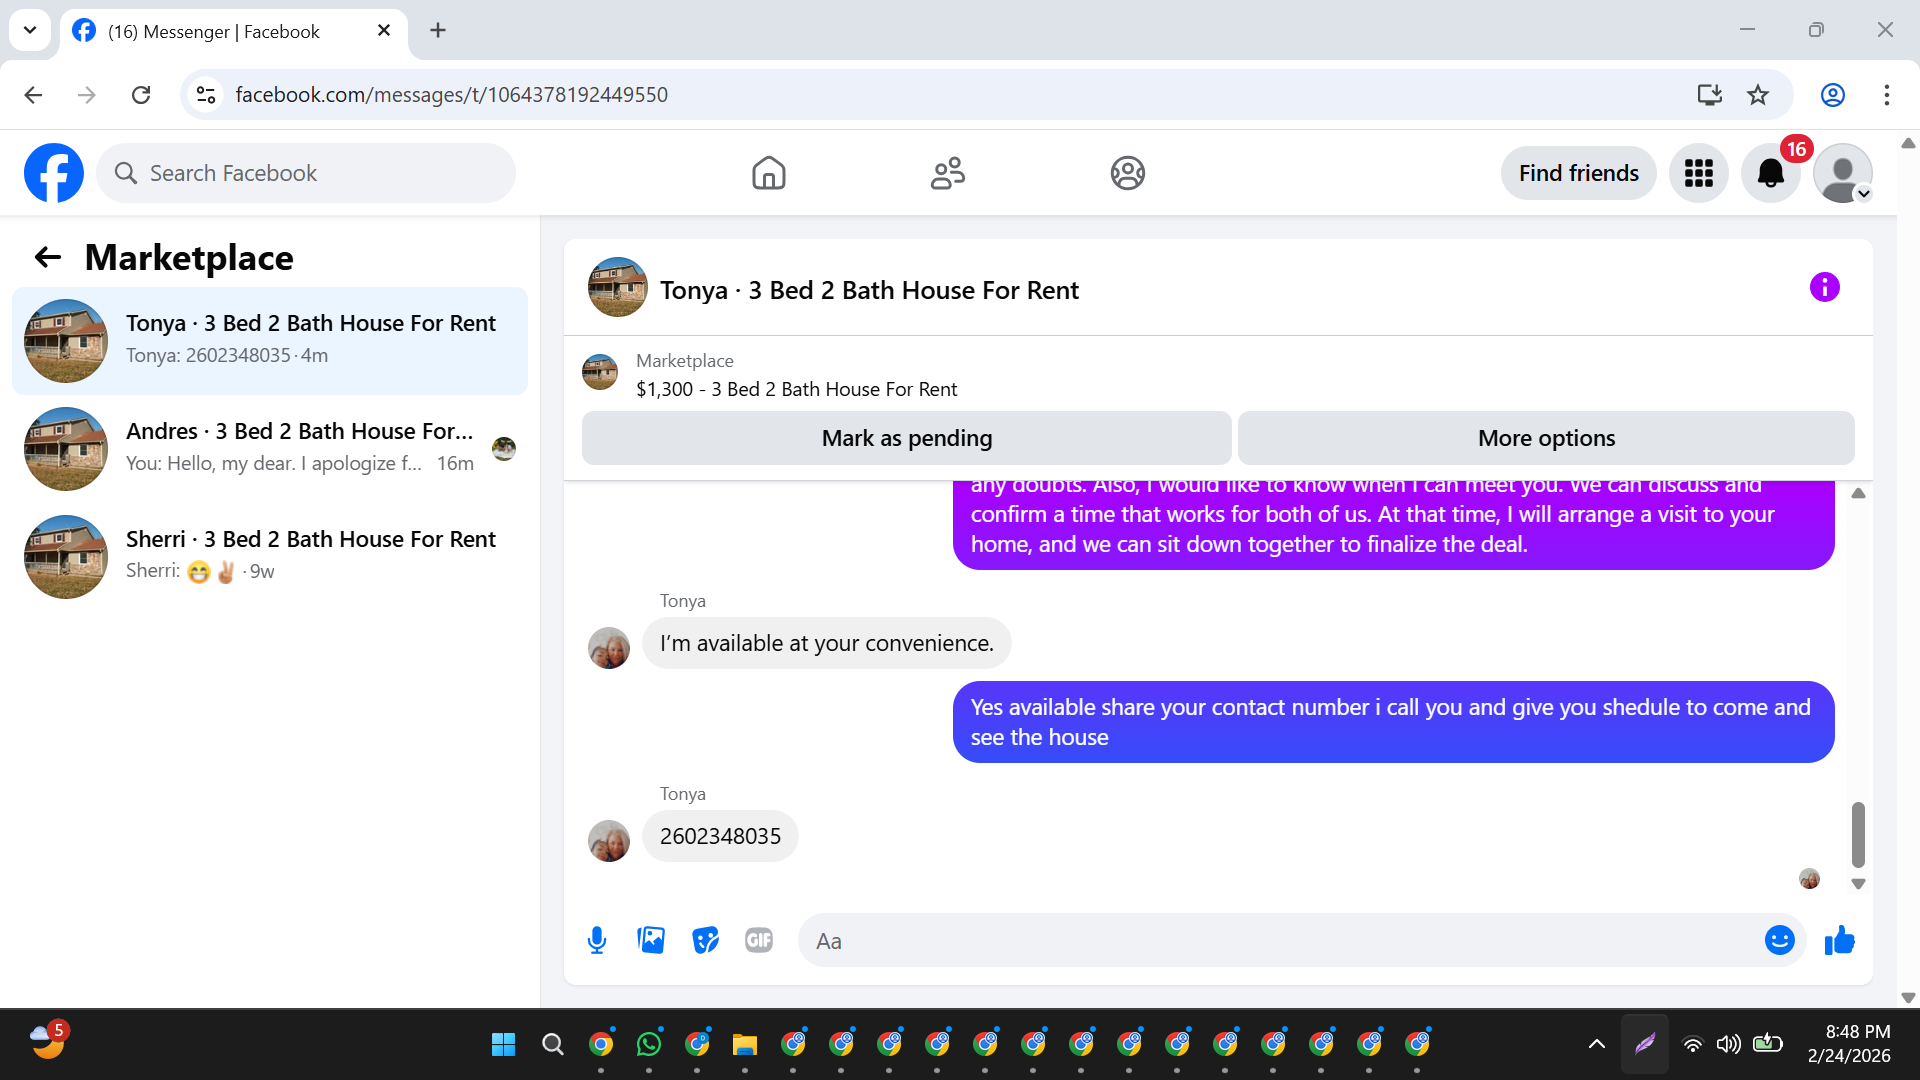This screenshot has width=1920, height=1080.
Task: Open the notifications bell
Action: click(x=1770, y=173)
